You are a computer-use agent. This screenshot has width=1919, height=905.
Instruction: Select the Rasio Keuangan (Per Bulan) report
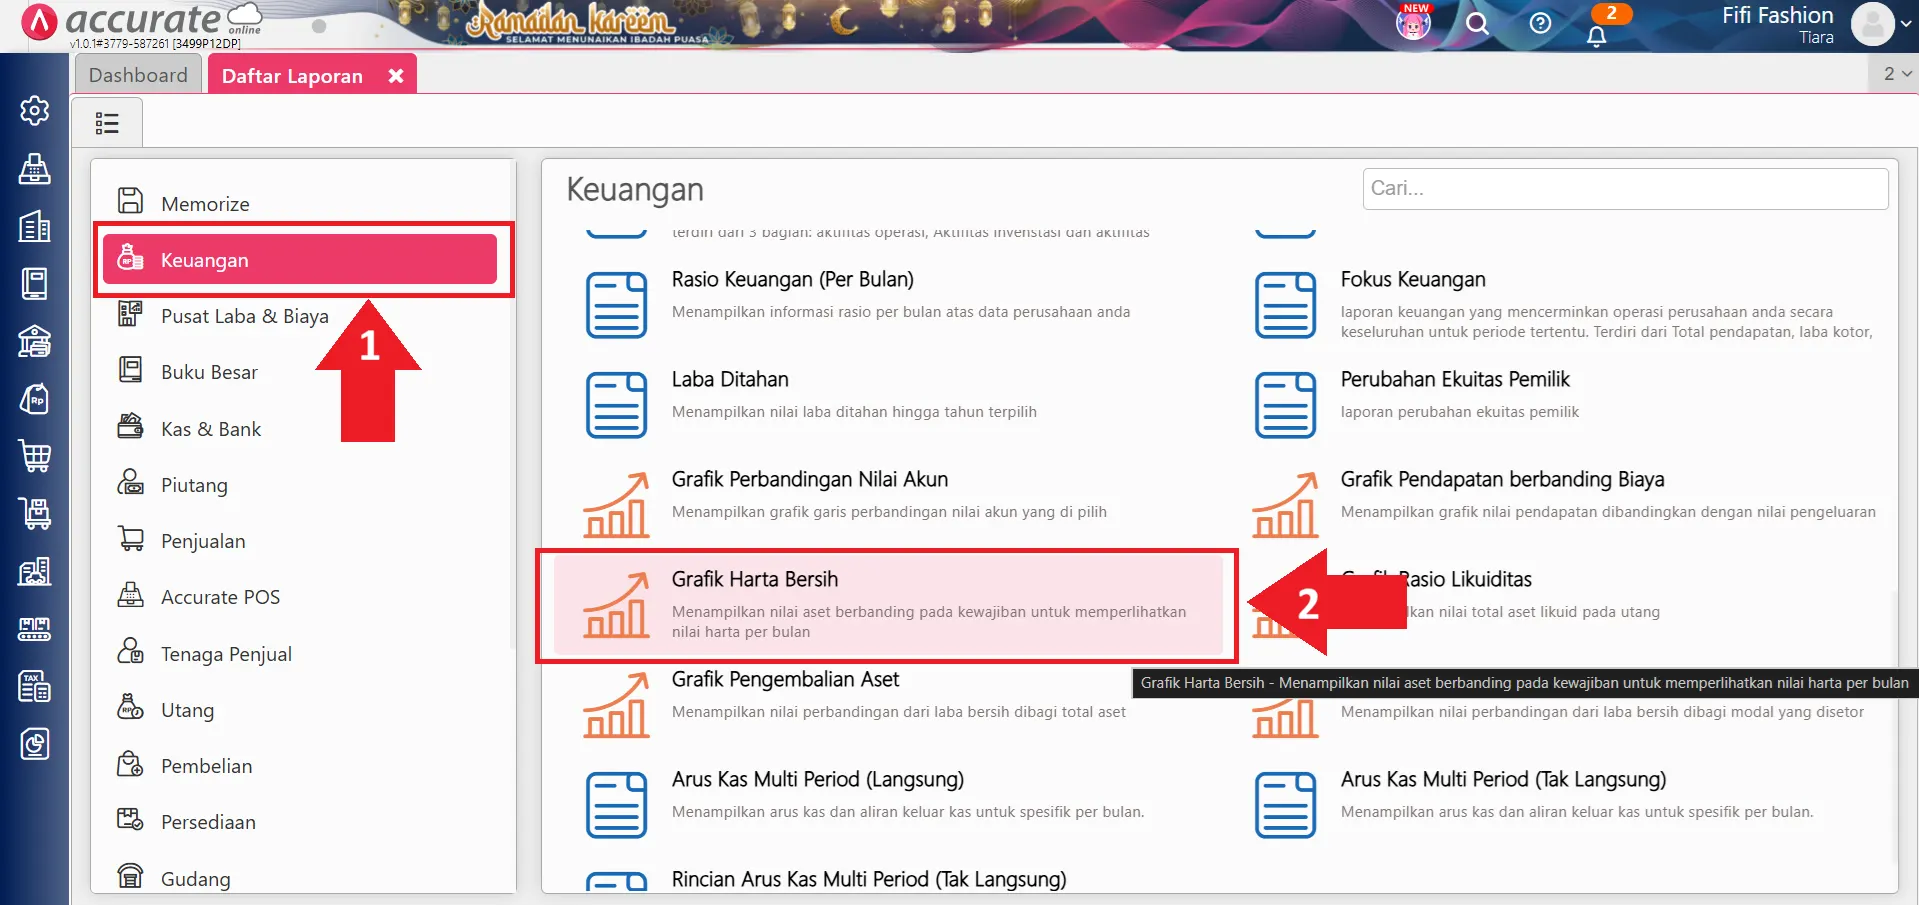point(793,280)
